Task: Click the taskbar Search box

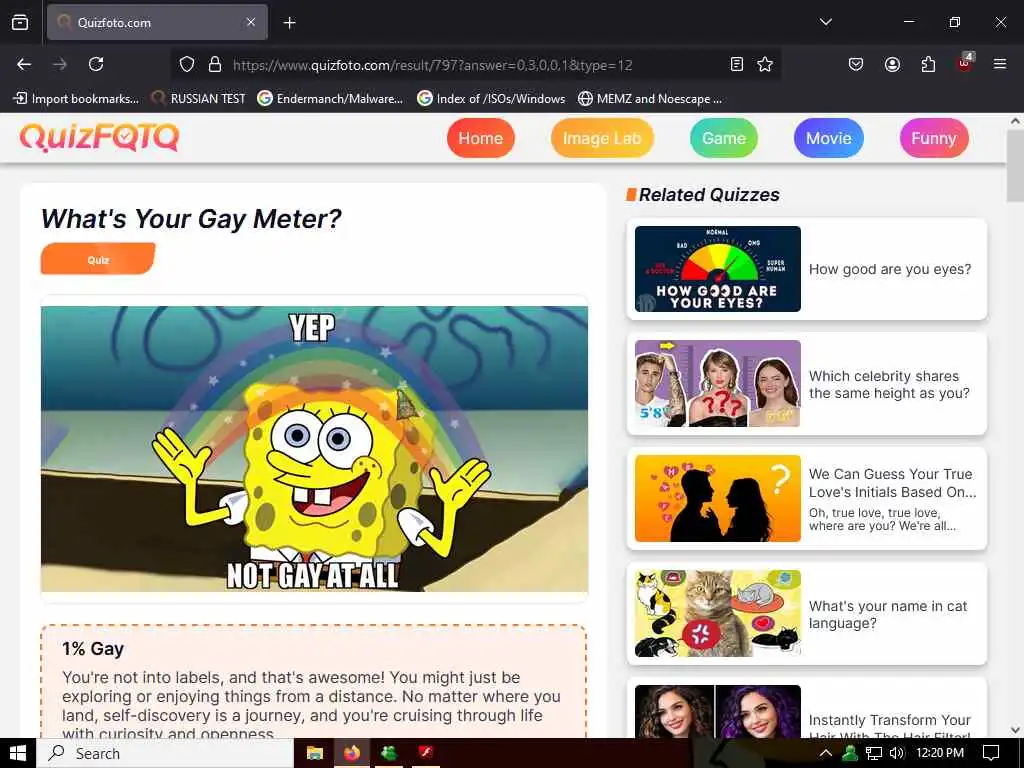Action: point(165,753)
